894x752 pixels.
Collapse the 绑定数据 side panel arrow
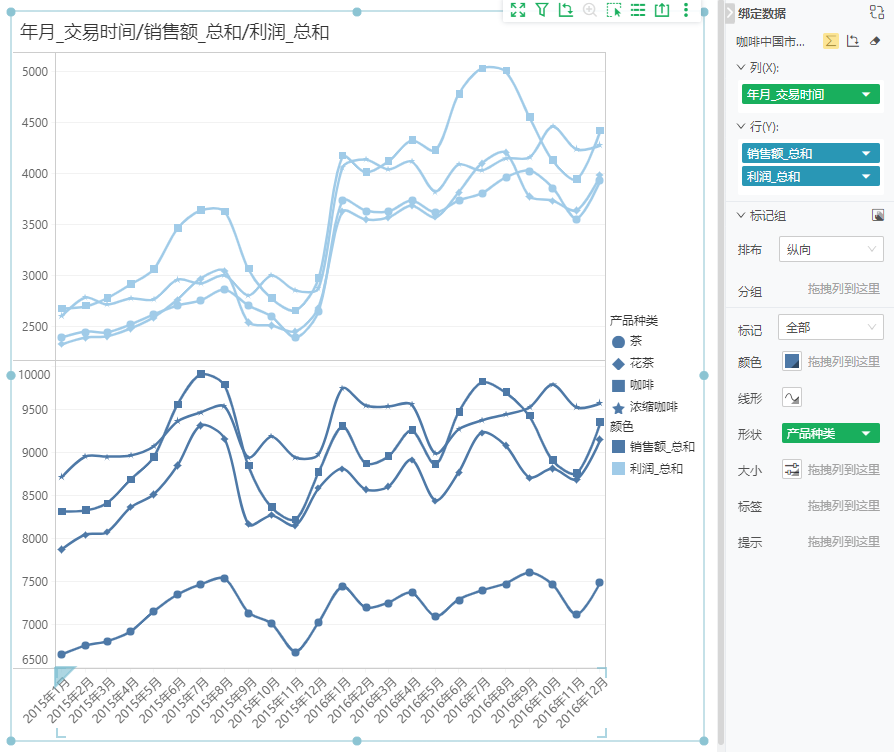tap(730, 13)
